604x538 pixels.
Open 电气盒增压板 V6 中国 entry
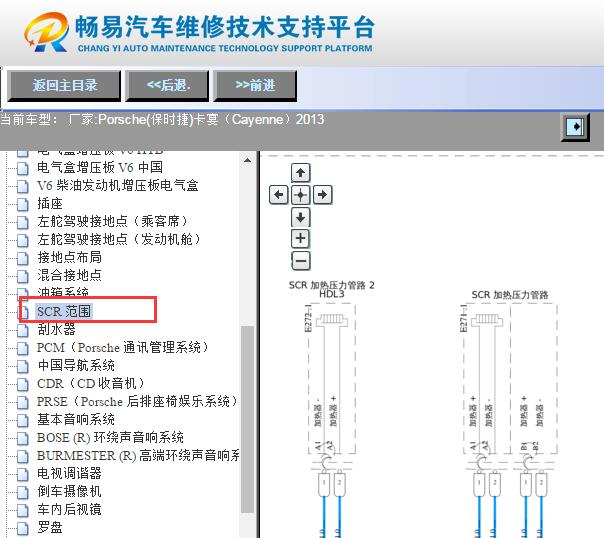[x=100, y=168]
